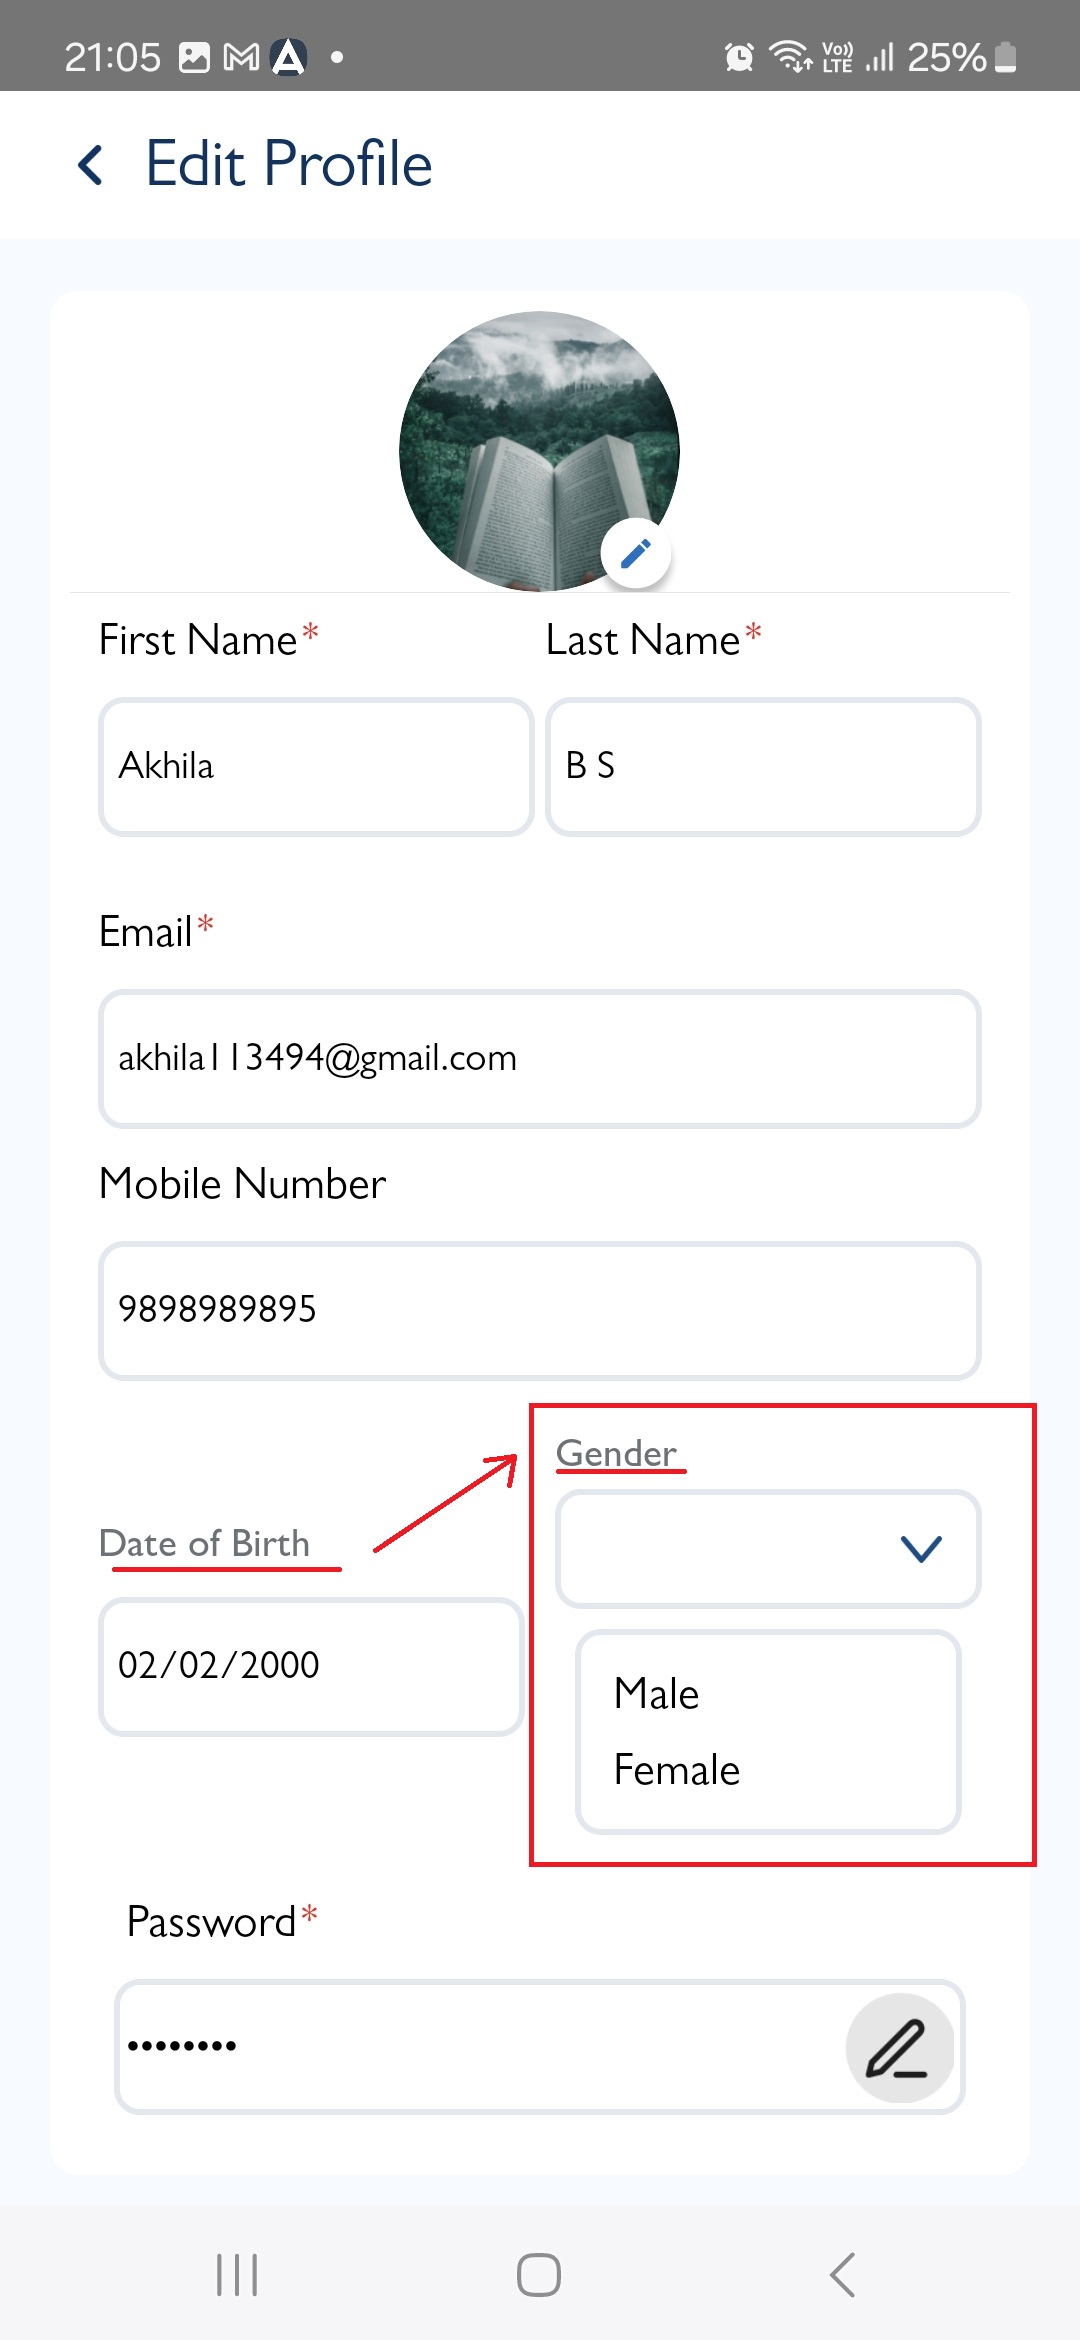The image size is (1080, 2340).
Task: Tap the blue pencil icon on profile photo
Action: 636,553
